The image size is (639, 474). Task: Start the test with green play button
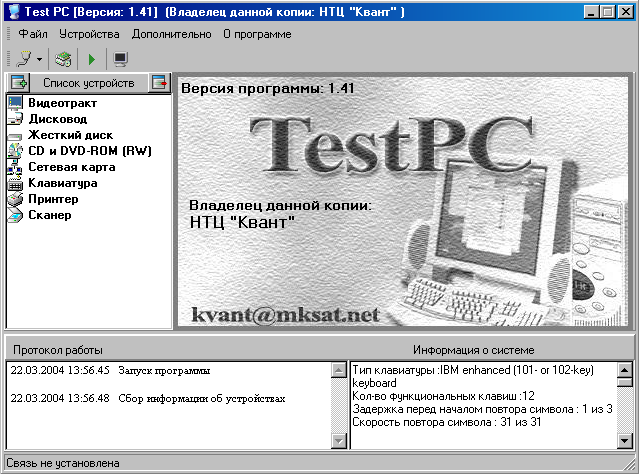(x=92, y=60)
